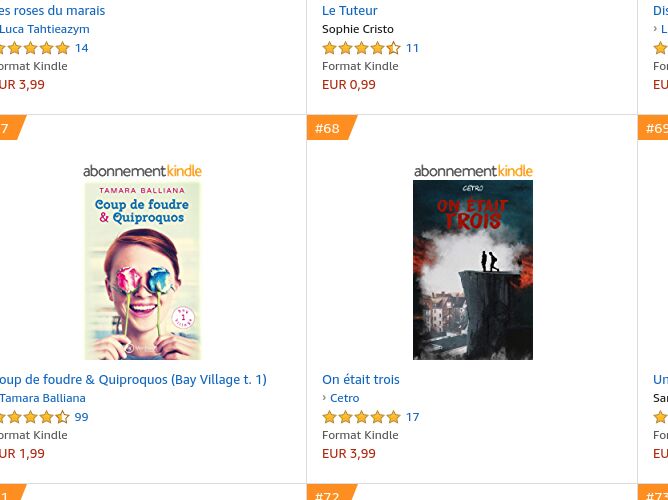668x500 pixels.
Task: Open Coup de foudre & Quiproquos cover image
Action: (x=142, y=271)
